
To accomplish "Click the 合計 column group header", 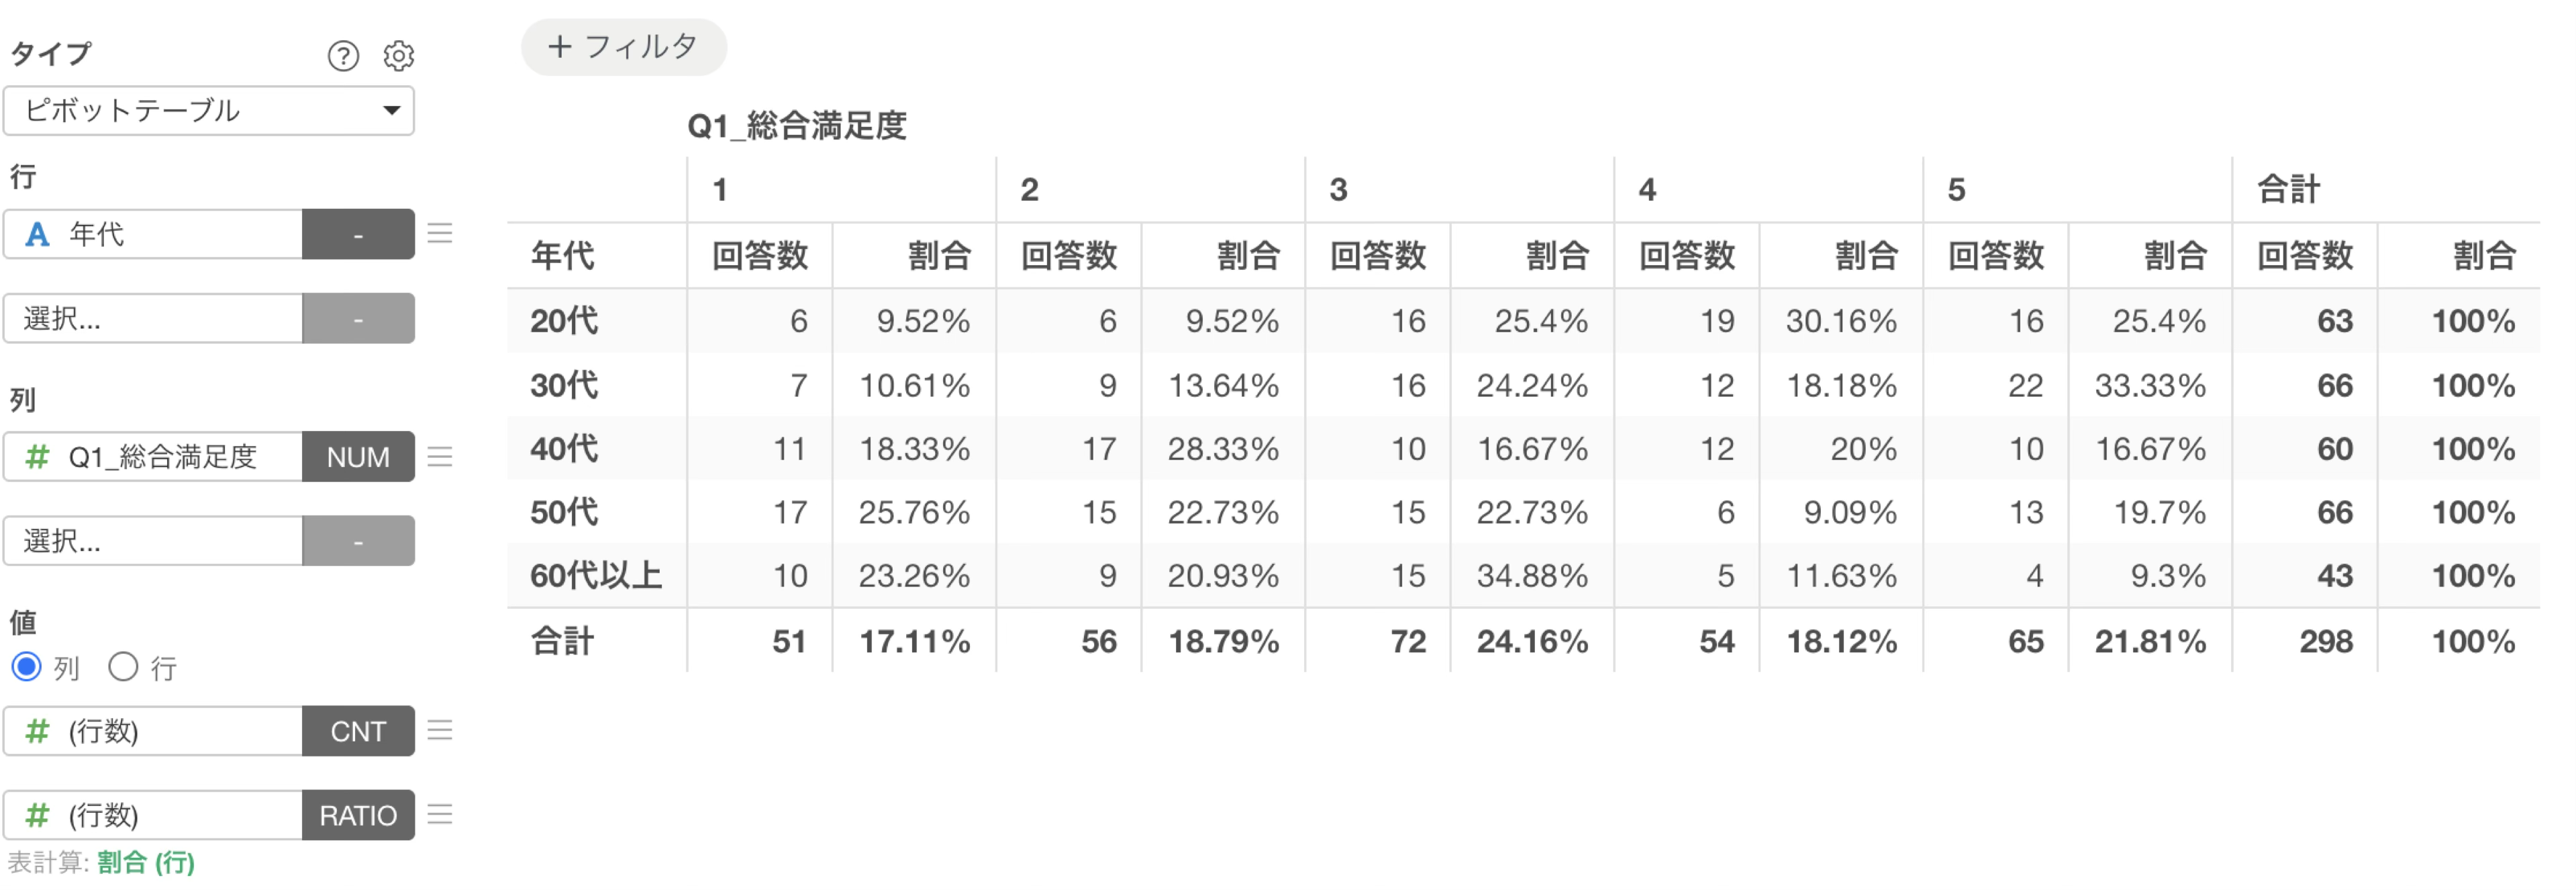I will 2288,189.
